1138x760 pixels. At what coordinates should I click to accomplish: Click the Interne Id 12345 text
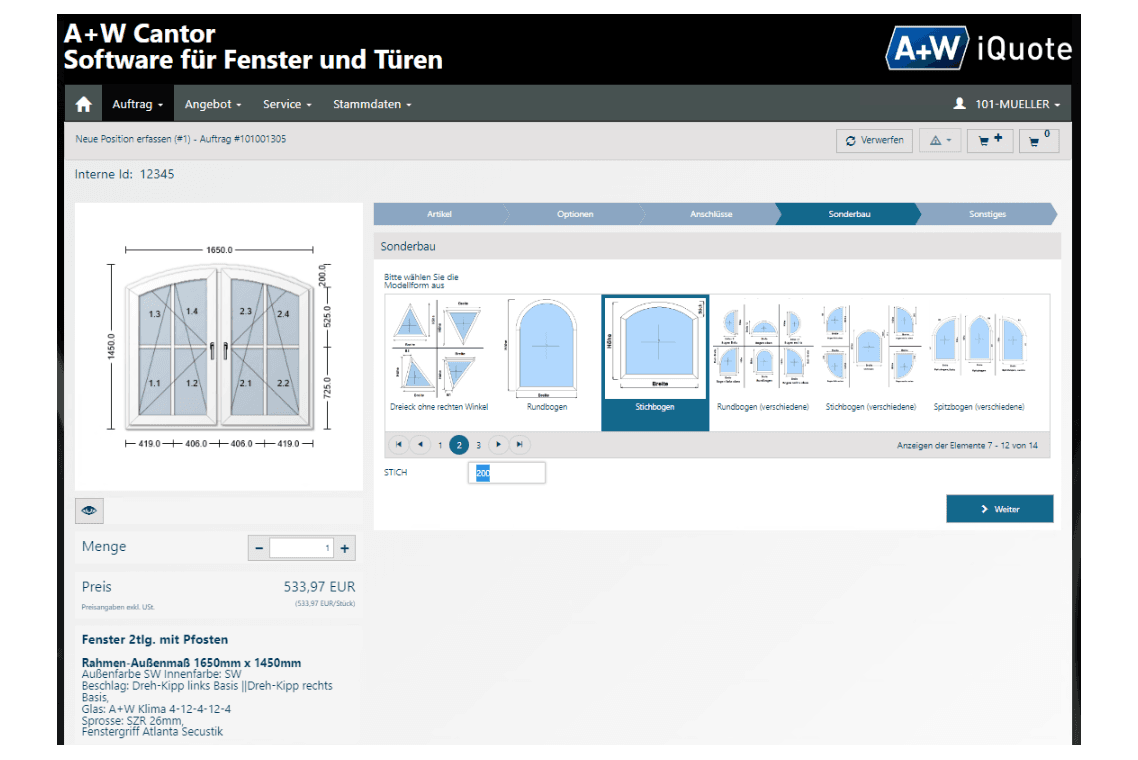124,174
